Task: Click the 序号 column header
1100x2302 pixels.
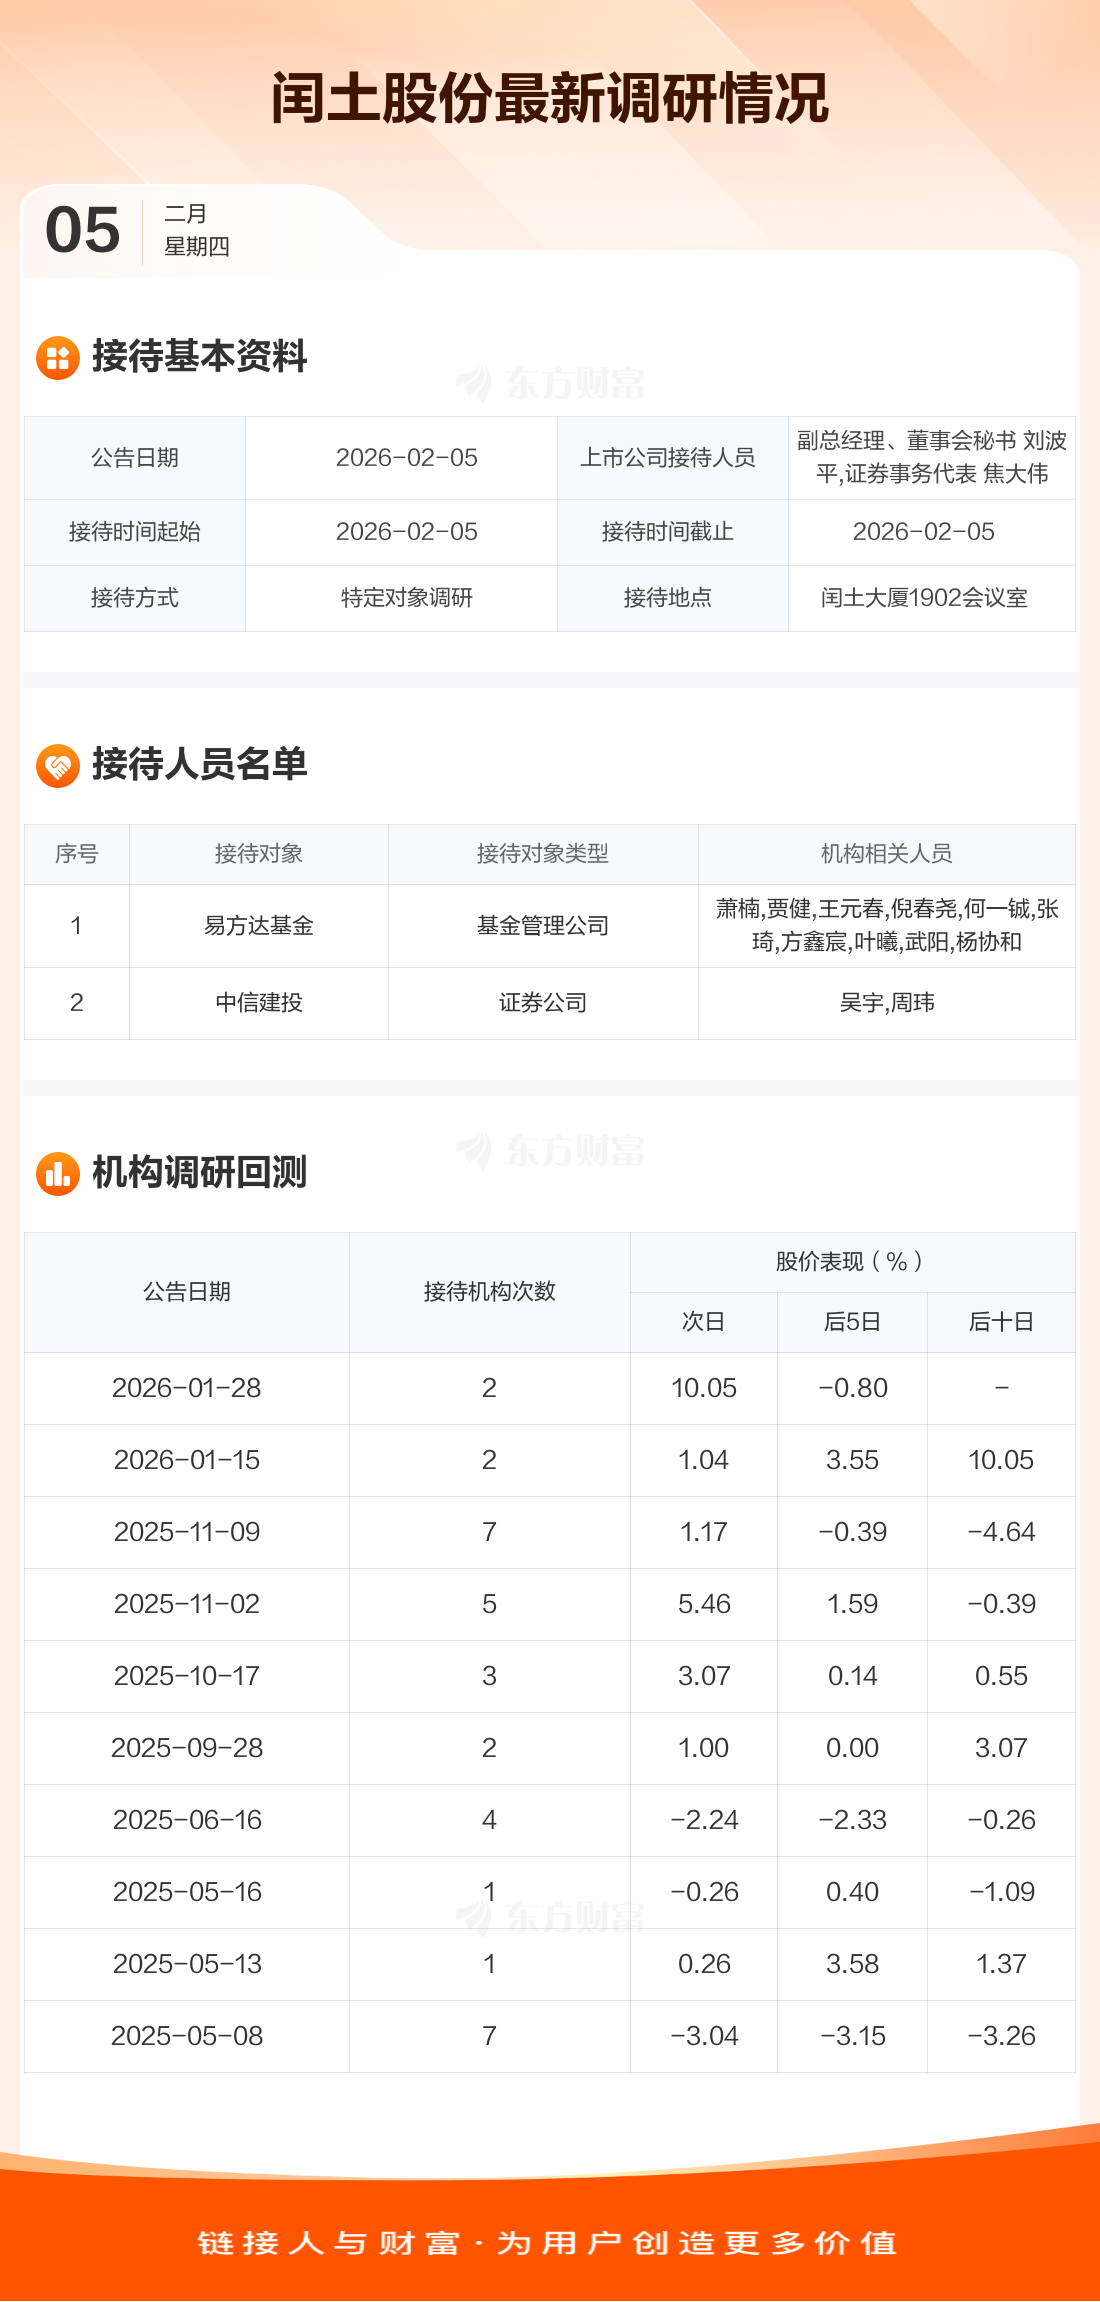Action: point(77,854)
